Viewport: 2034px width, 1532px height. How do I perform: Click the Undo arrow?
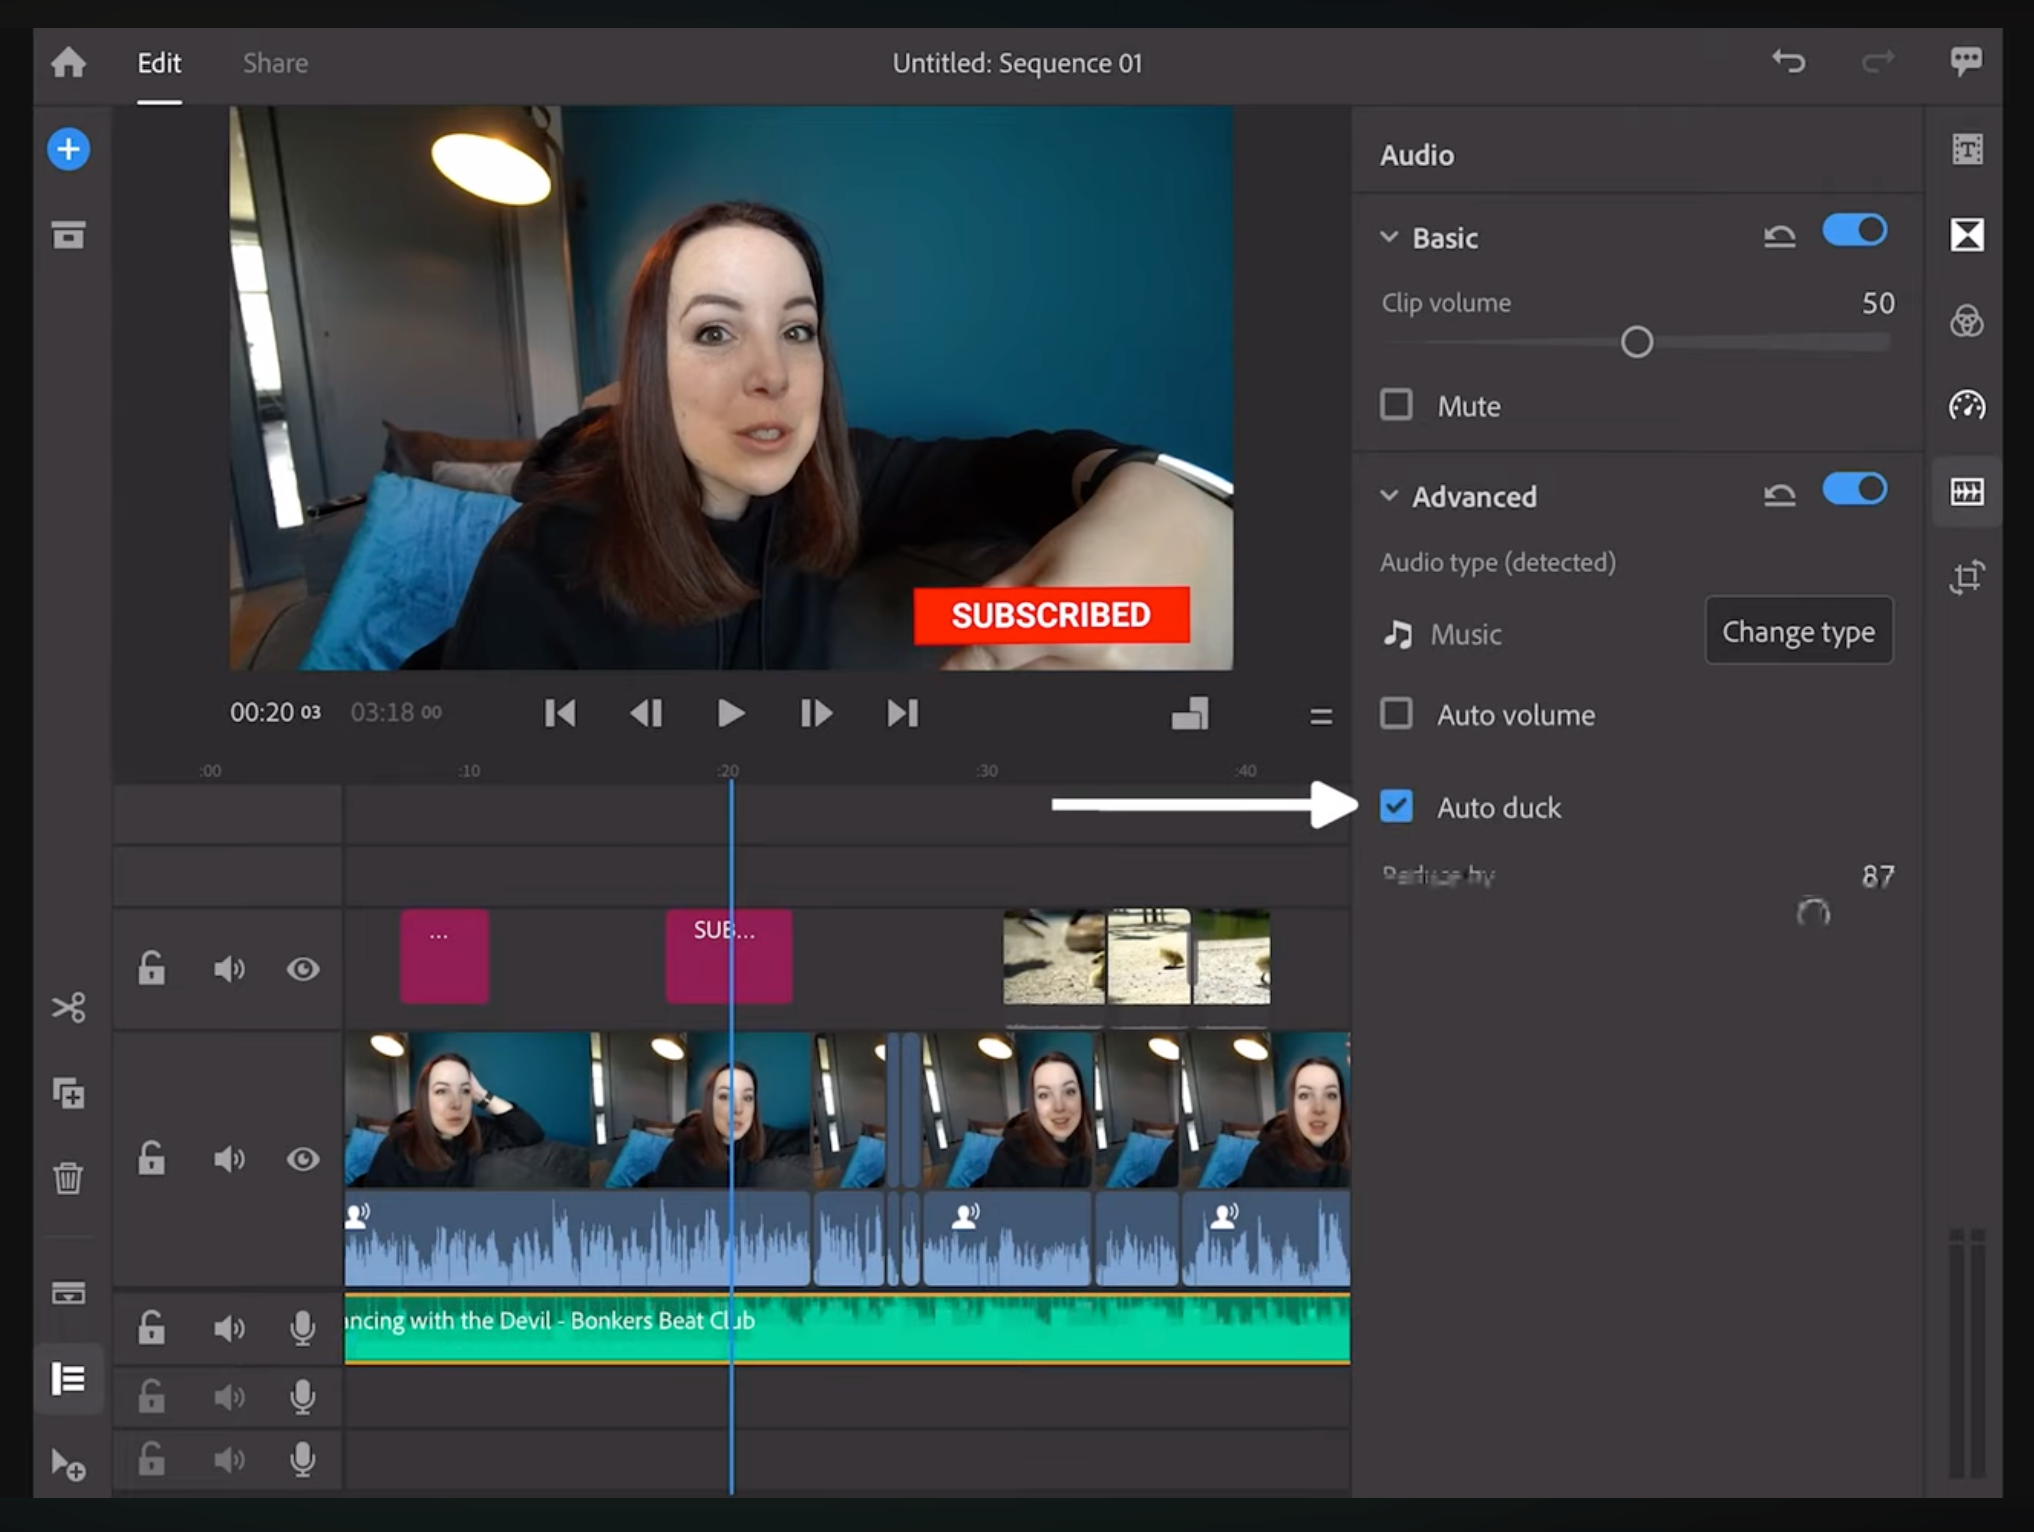[1790, 62]
